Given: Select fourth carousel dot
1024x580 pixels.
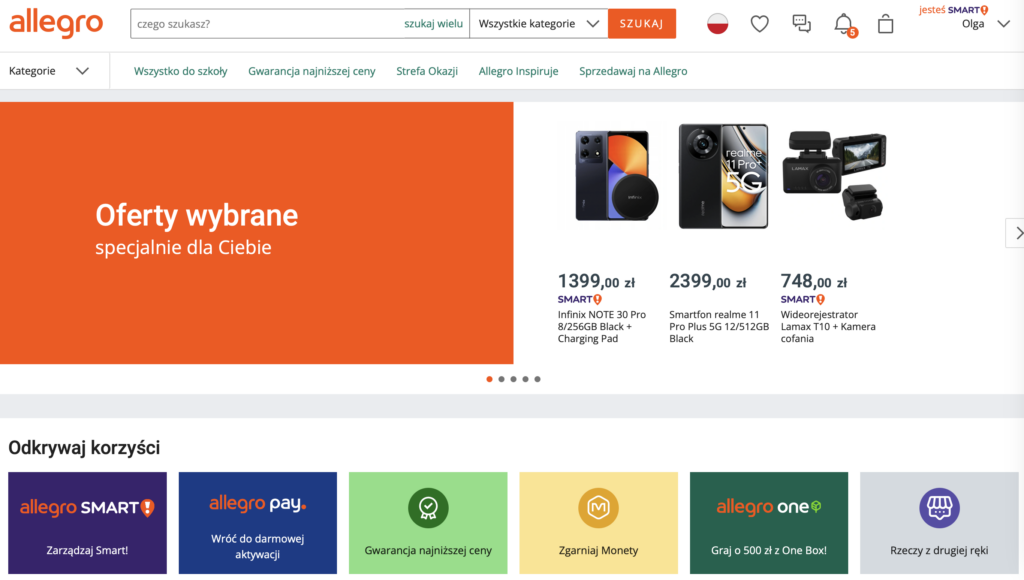Looking at the screenshot, I should click(525, 379).
